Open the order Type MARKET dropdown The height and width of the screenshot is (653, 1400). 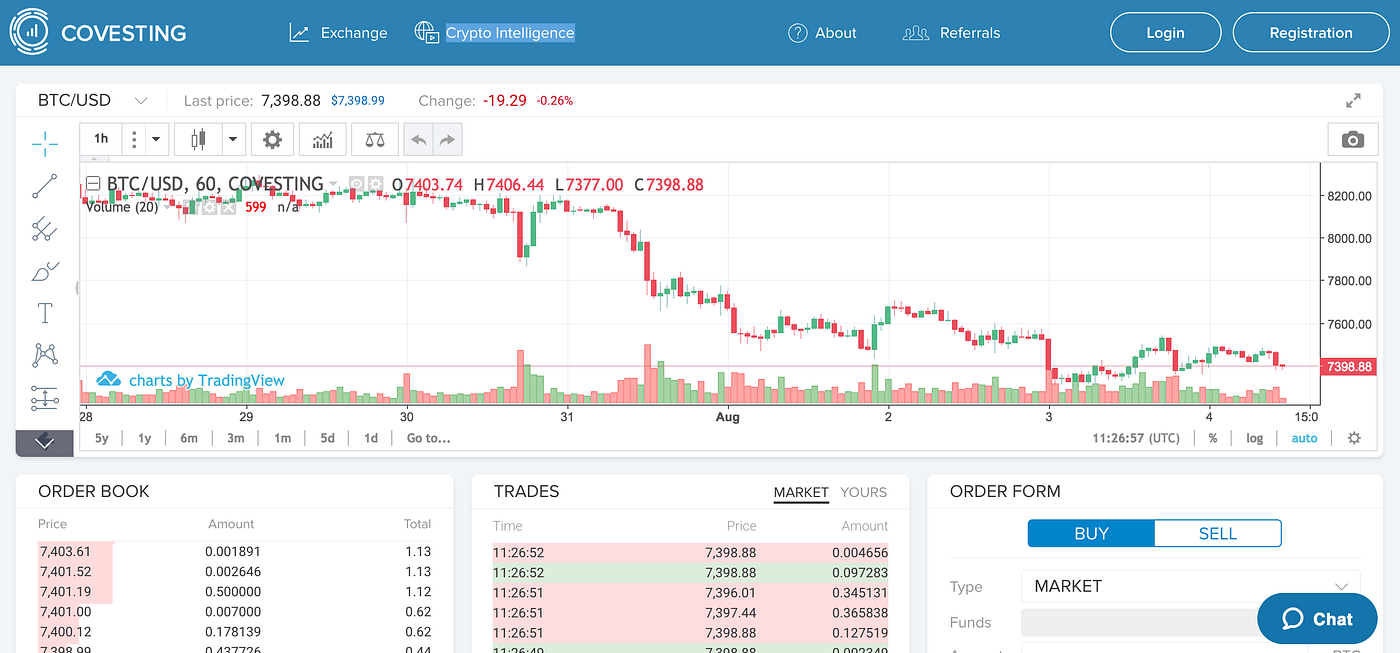(x=1190, y=586)
